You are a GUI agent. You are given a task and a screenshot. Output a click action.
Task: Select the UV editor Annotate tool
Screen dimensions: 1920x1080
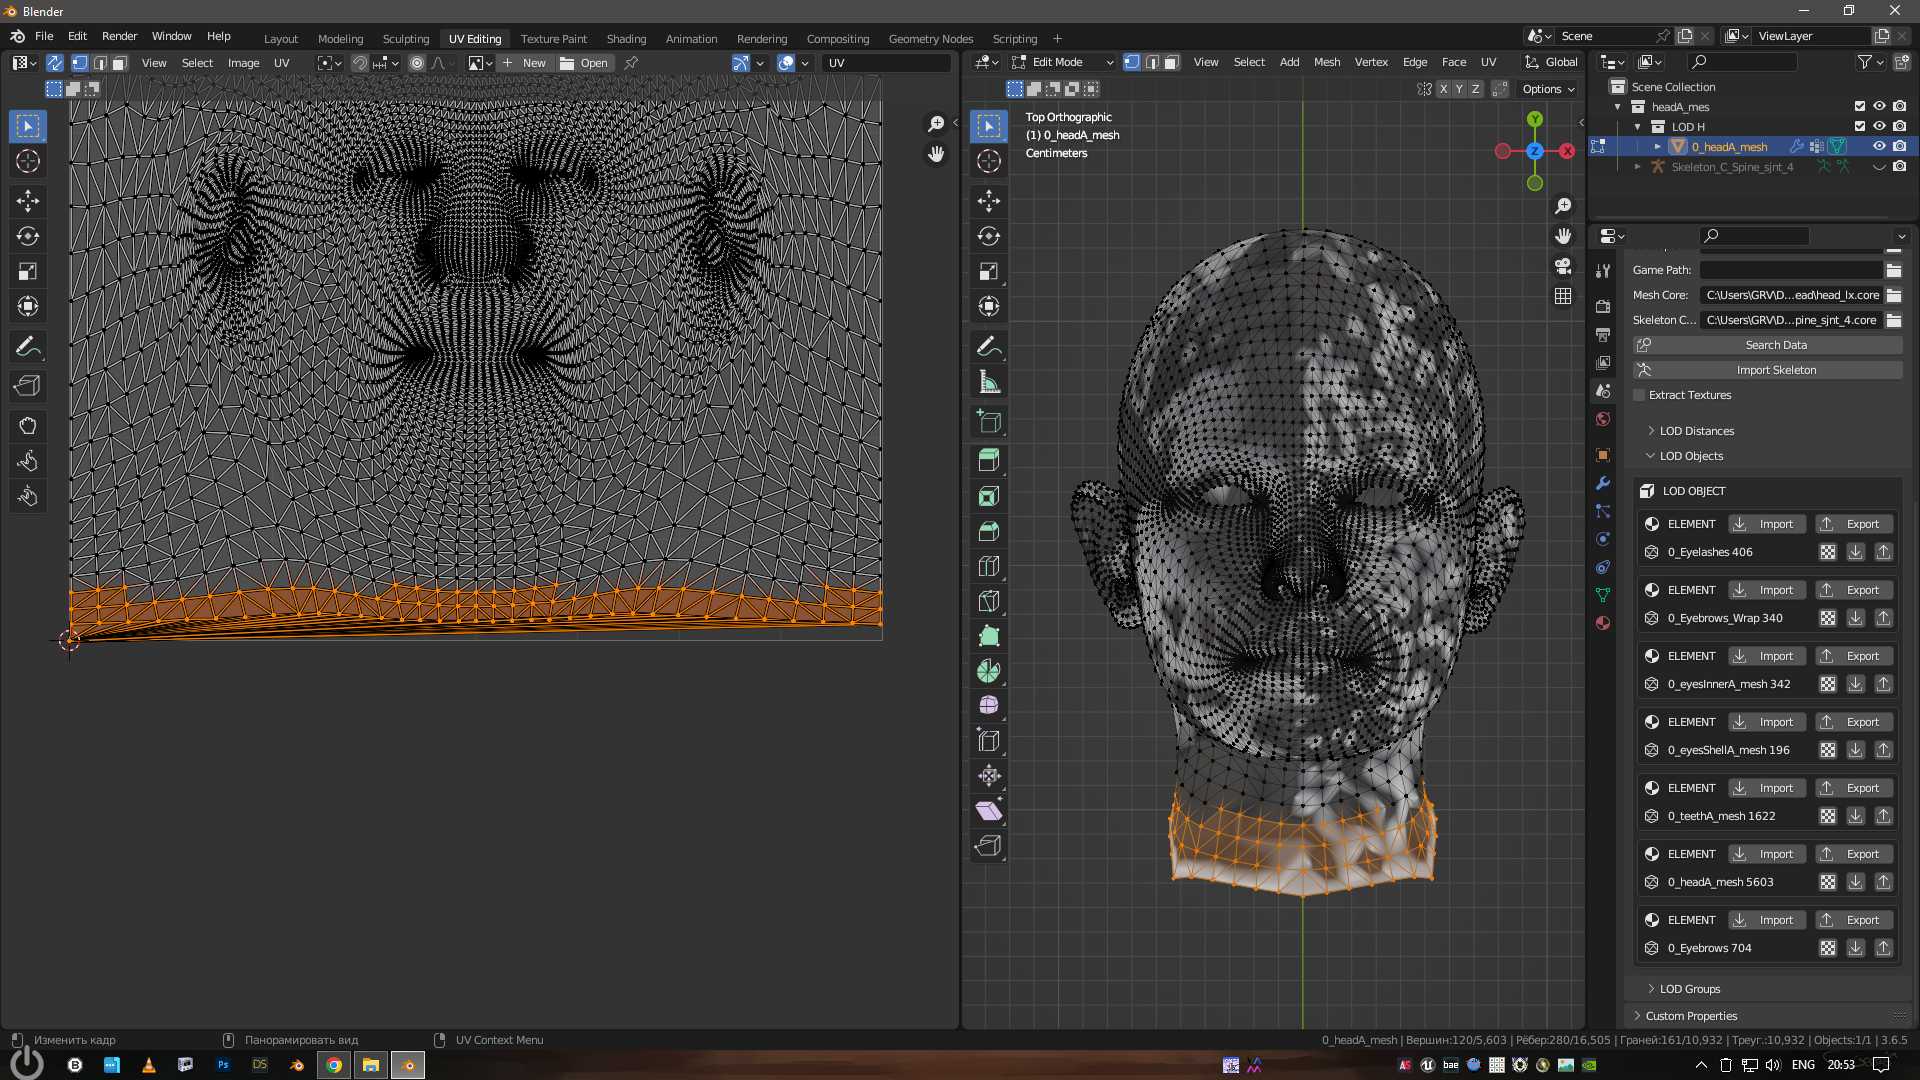click(x=28, y=347)
